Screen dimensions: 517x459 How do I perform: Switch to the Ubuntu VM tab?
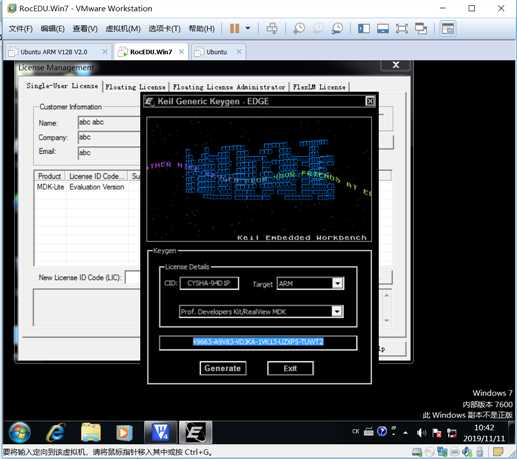pyautogui.click(x=217, y=52)
